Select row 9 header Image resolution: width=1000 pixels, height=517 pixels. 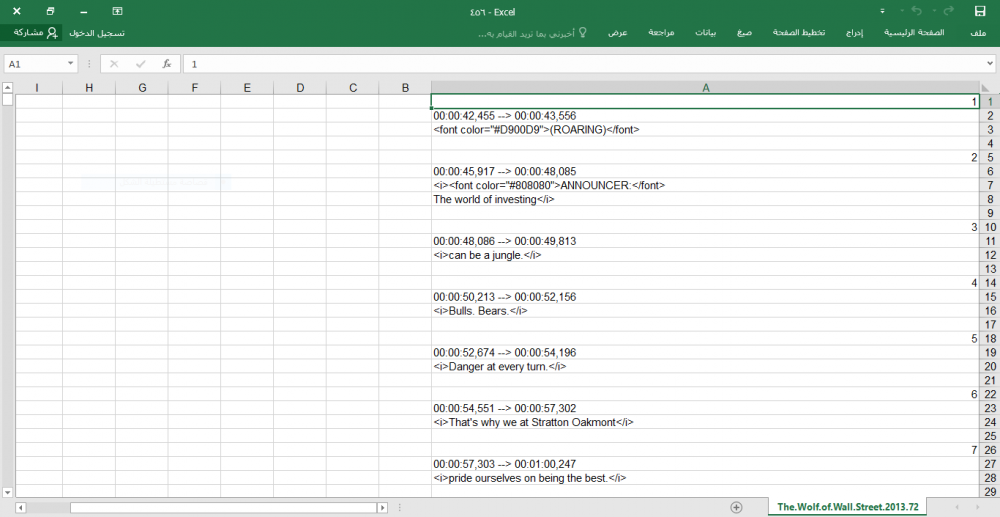coord(990,213)
